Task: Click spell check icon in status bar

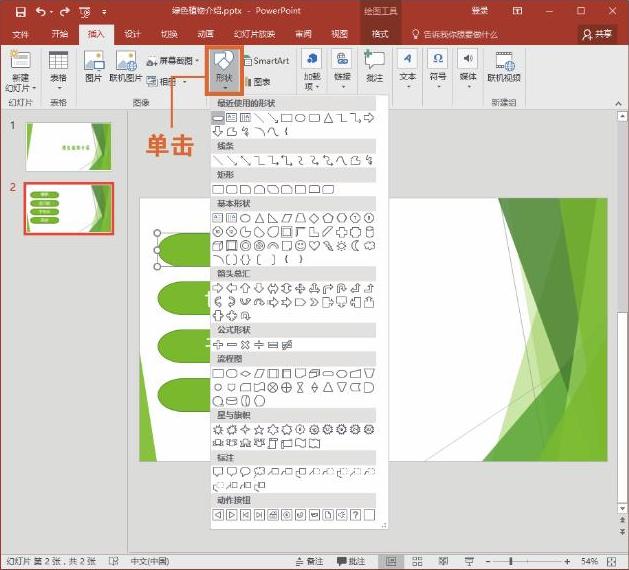Action: click(114, 561)
